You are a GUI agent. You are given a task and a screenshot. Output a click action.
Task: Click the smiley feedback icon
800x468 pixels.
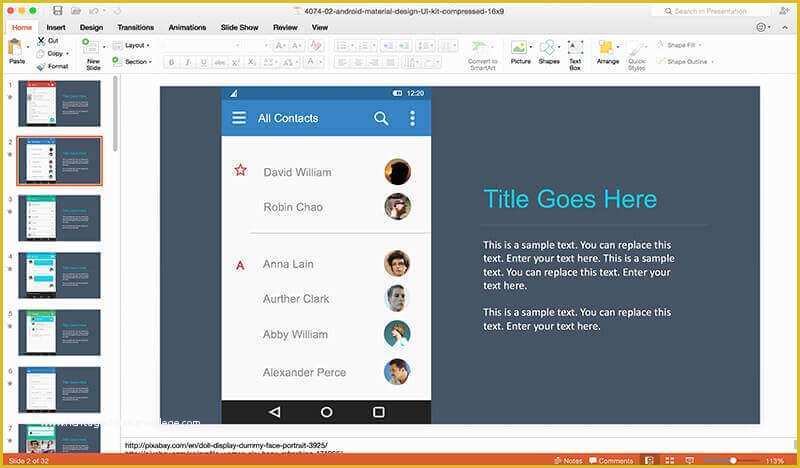[761, 27]
